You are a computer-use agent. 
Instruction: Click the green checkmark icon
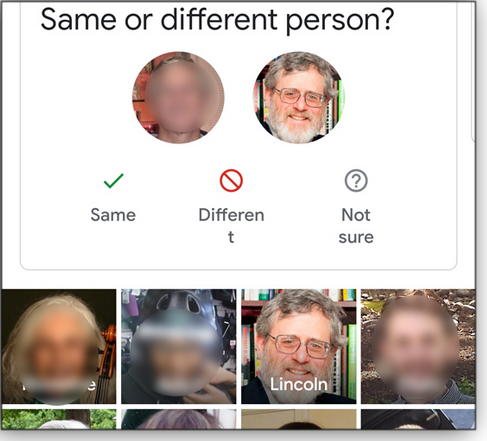(x=113, y=181)
